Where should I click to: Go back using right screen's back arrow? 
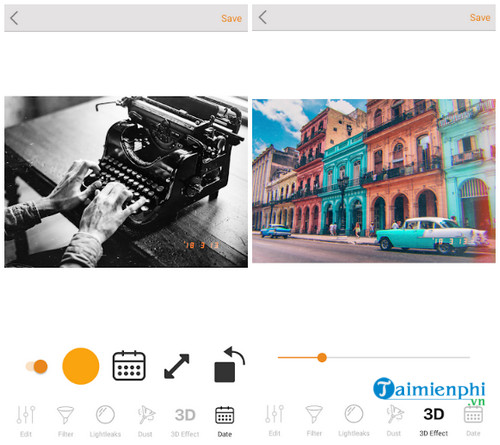tap(263, 17)
